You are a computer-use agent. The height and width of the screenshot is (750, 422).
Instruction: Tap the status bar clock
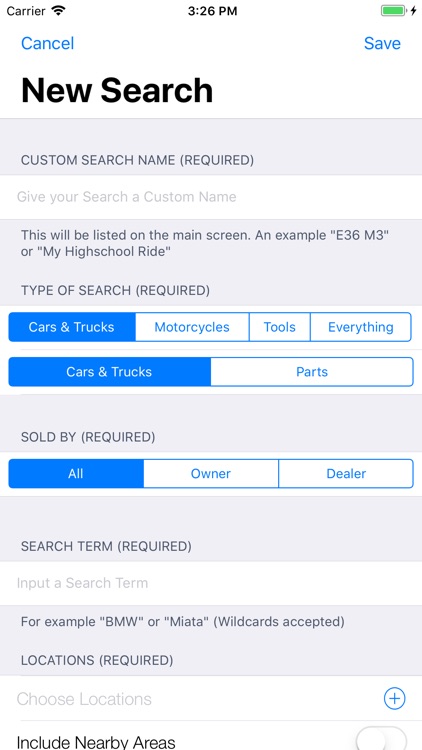[x=212, y=11]
